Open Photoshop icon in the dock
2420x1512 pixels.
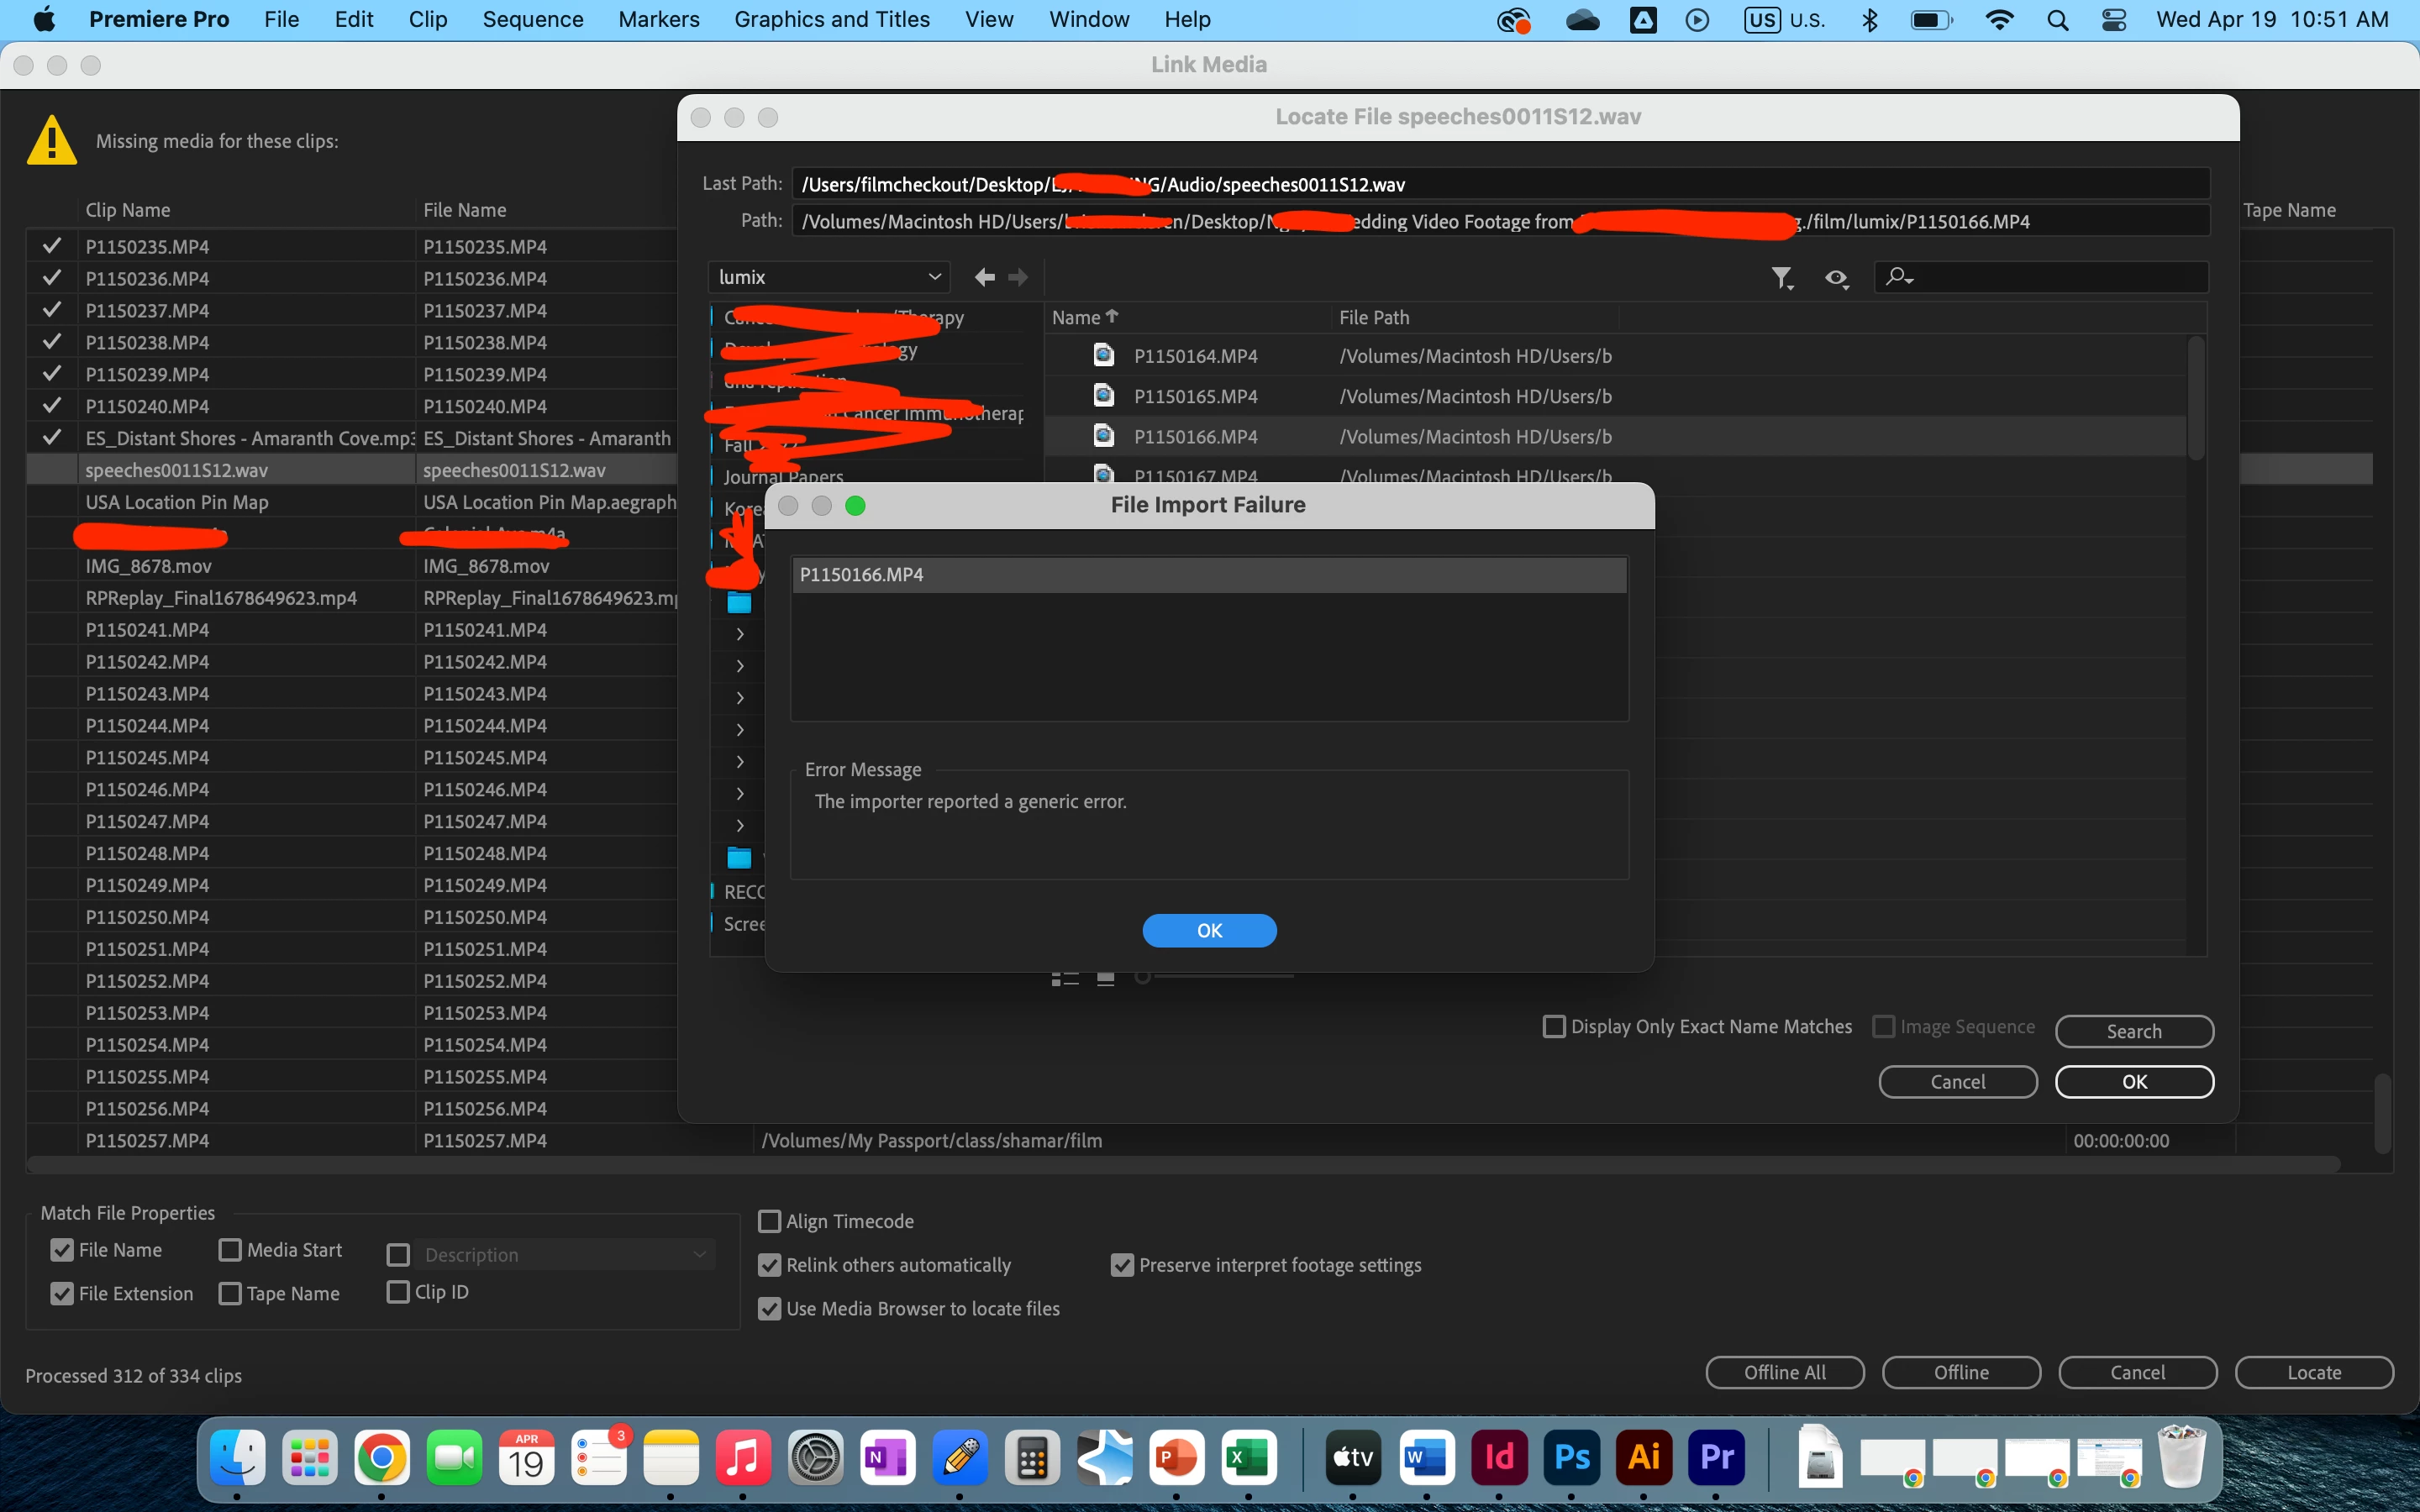point(1571,1457)
